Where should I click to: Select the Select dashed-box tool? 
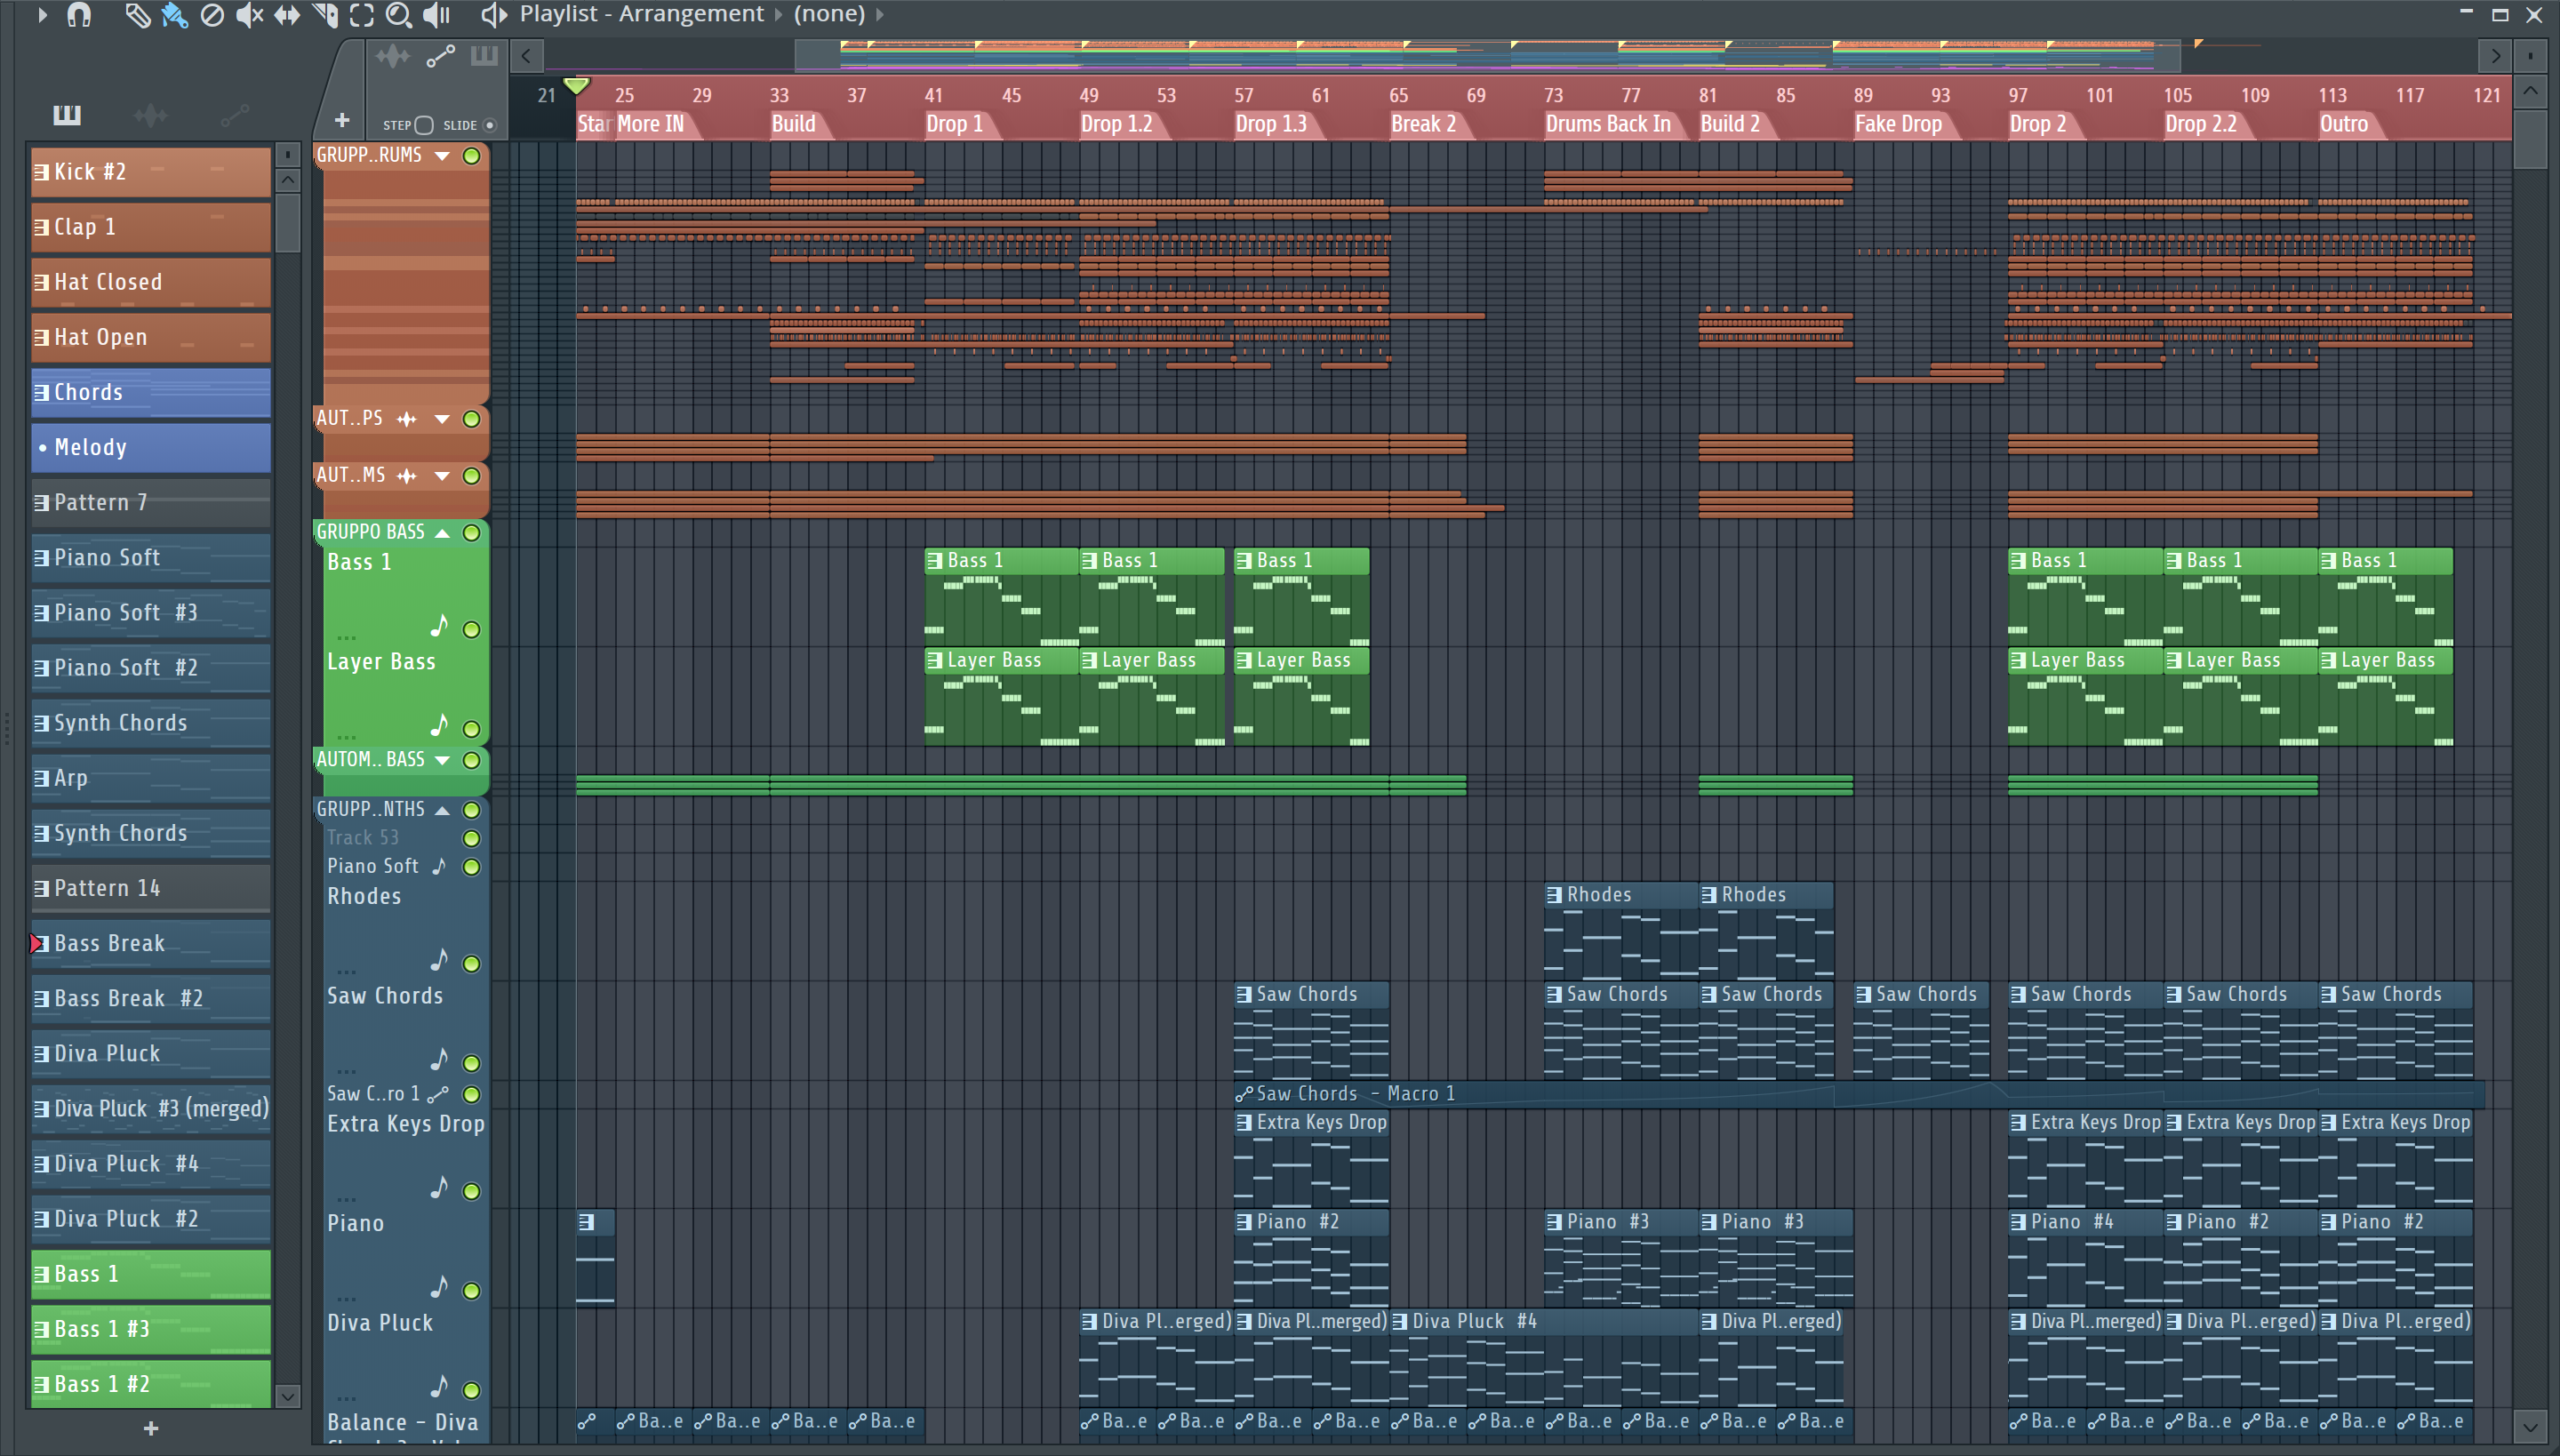pyautogui.click(x=362, y=14)
